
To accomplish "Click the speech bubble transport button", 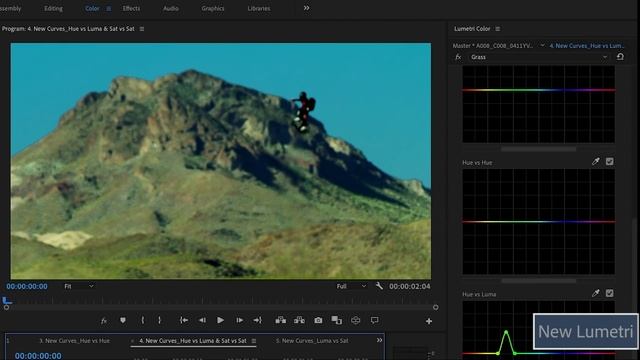I will [374, 320].
